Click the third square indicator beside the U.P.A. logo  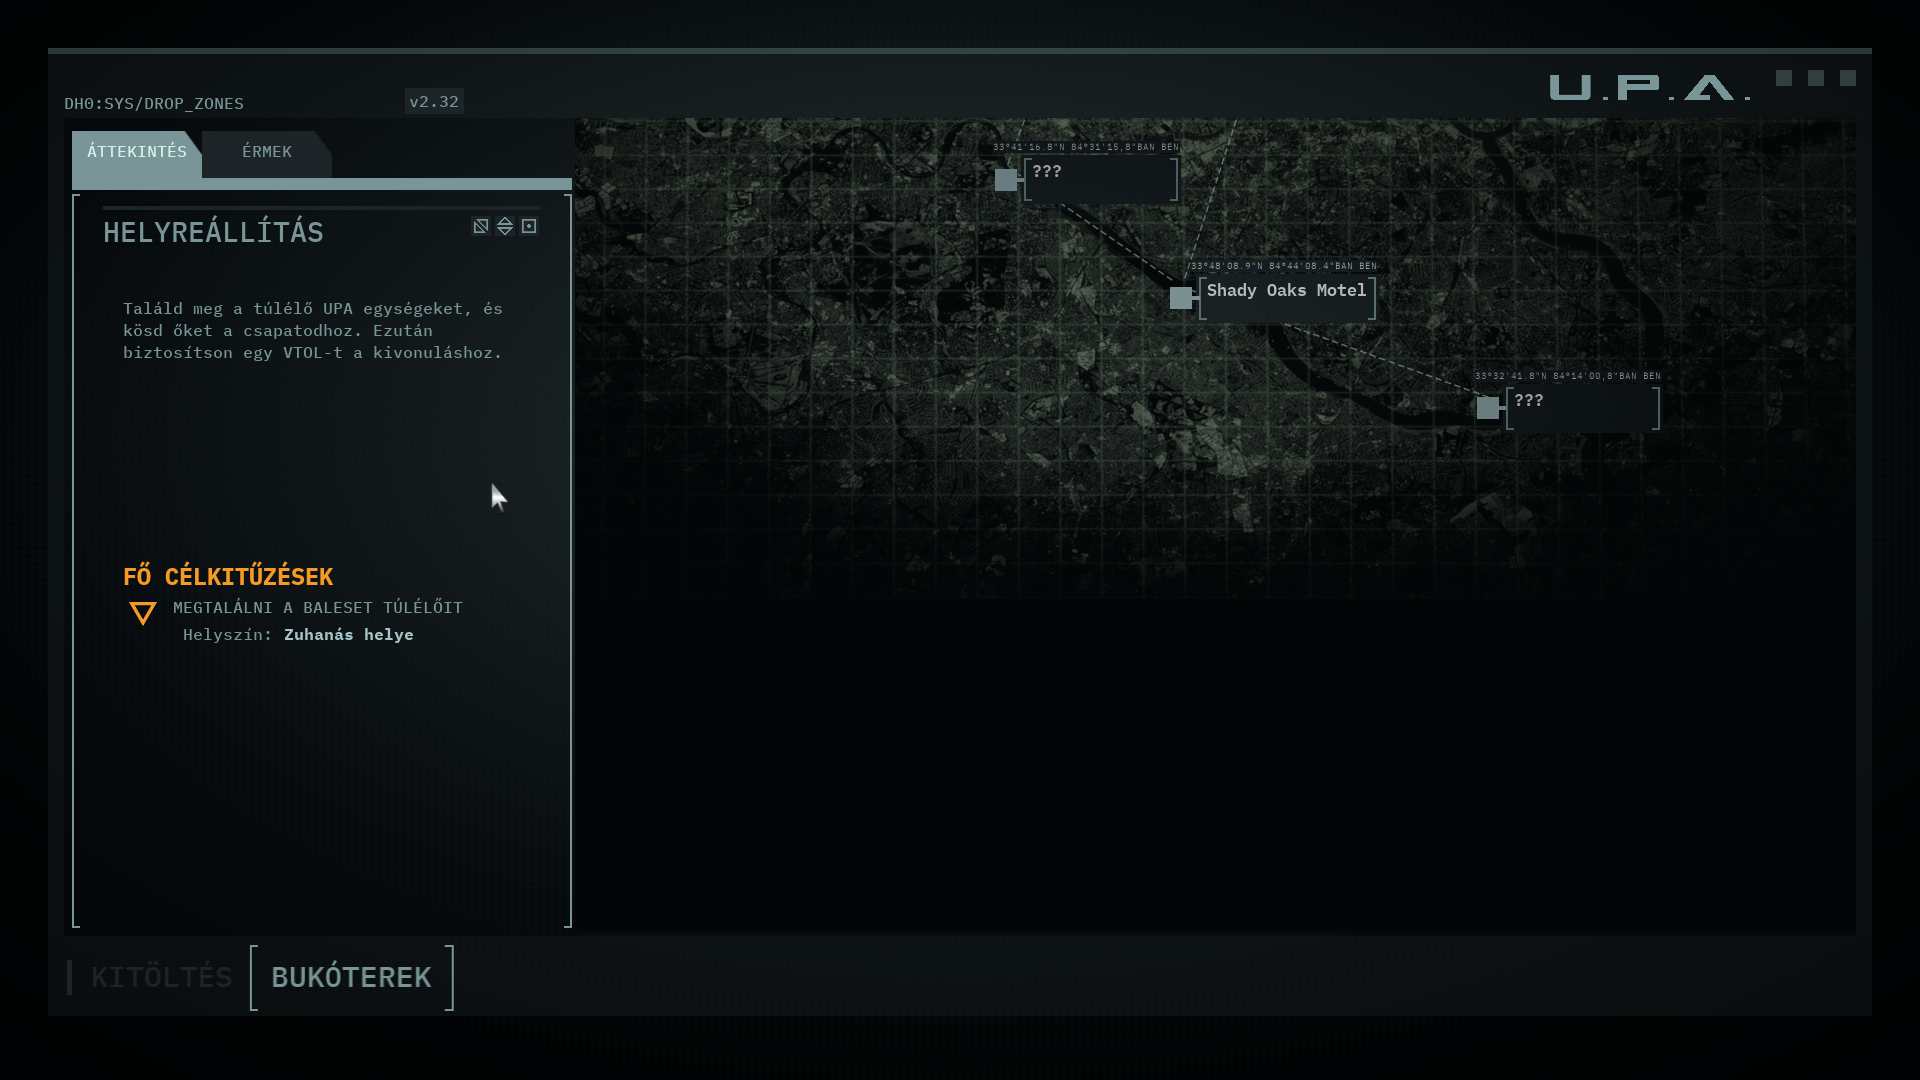1848,78
